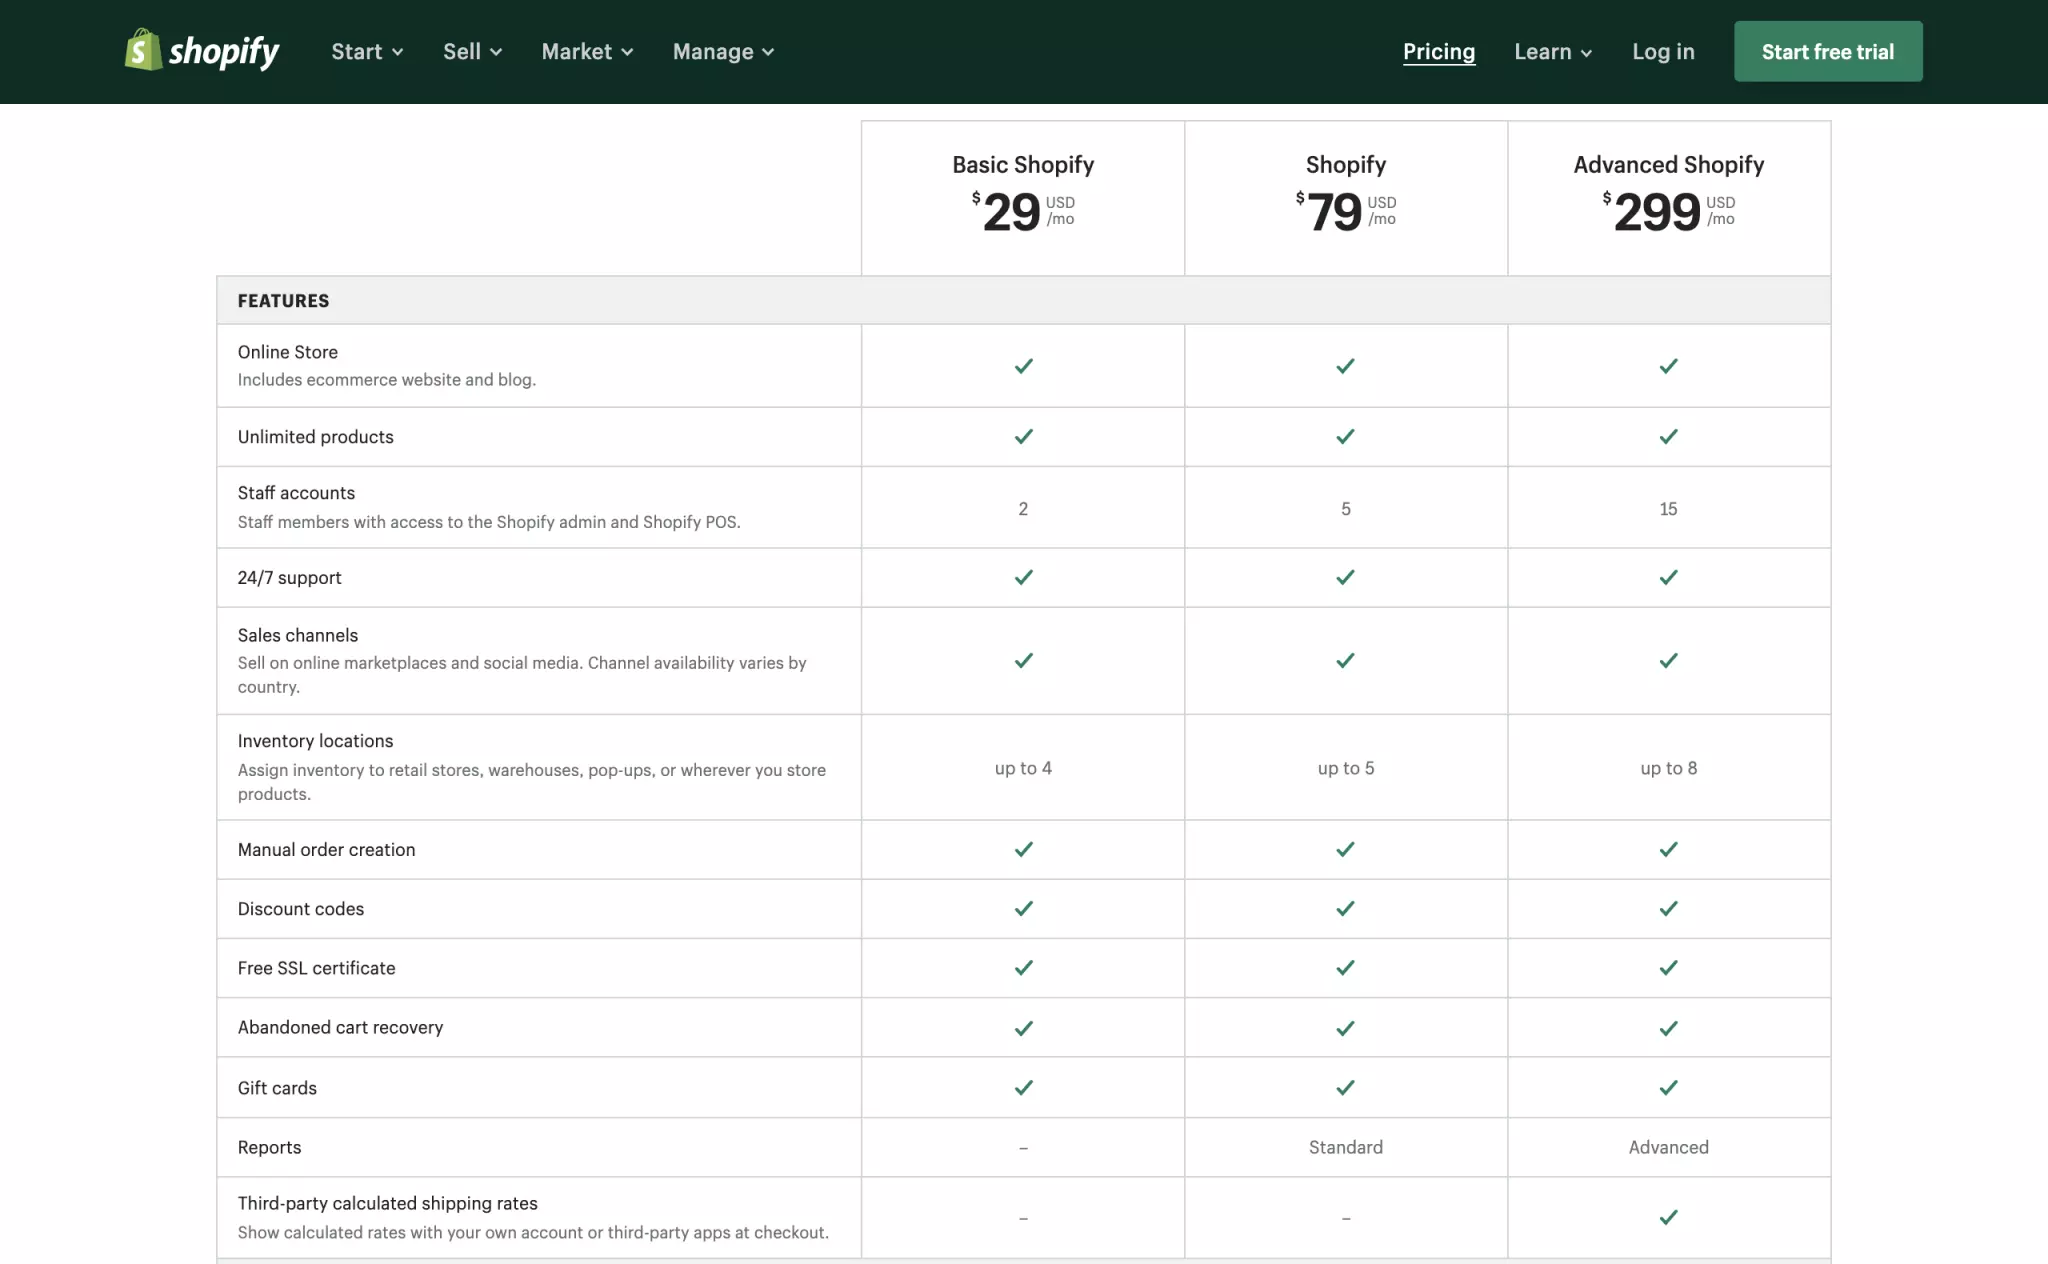Click 'up to 5' inventory locations cell
Viewport: 2048px width, 1264px height.
1345,768
